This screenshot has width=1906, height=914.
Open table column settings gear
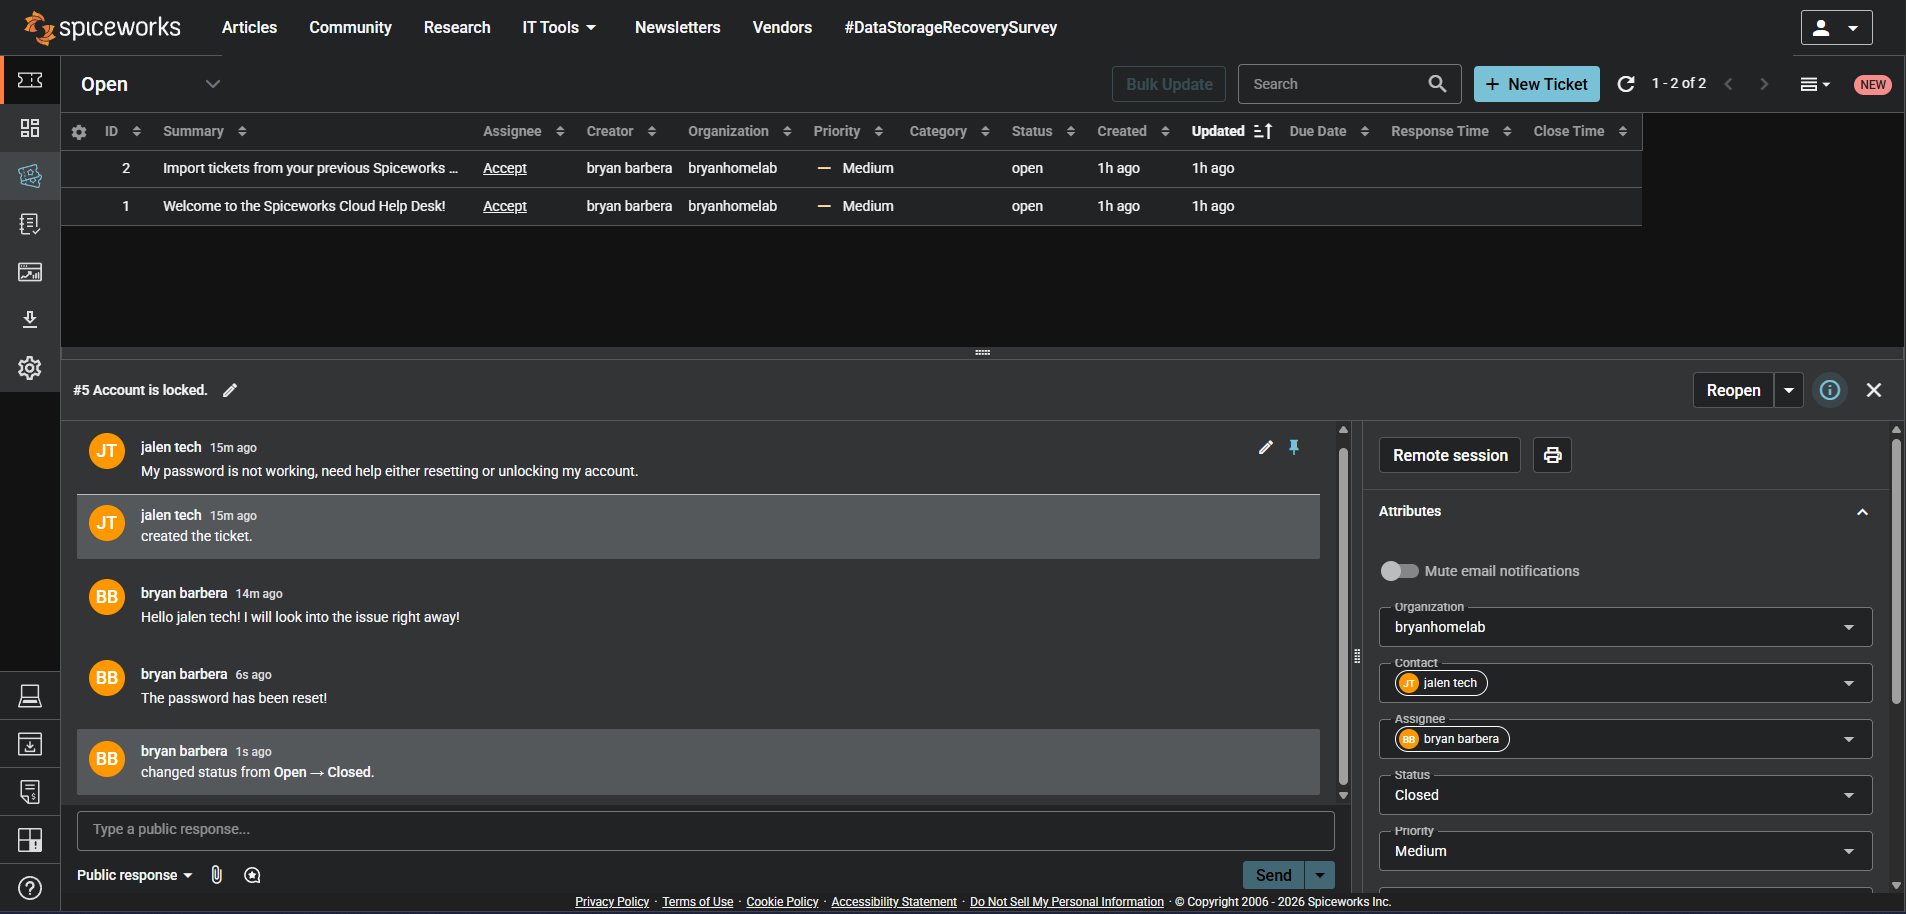(79, 132)
